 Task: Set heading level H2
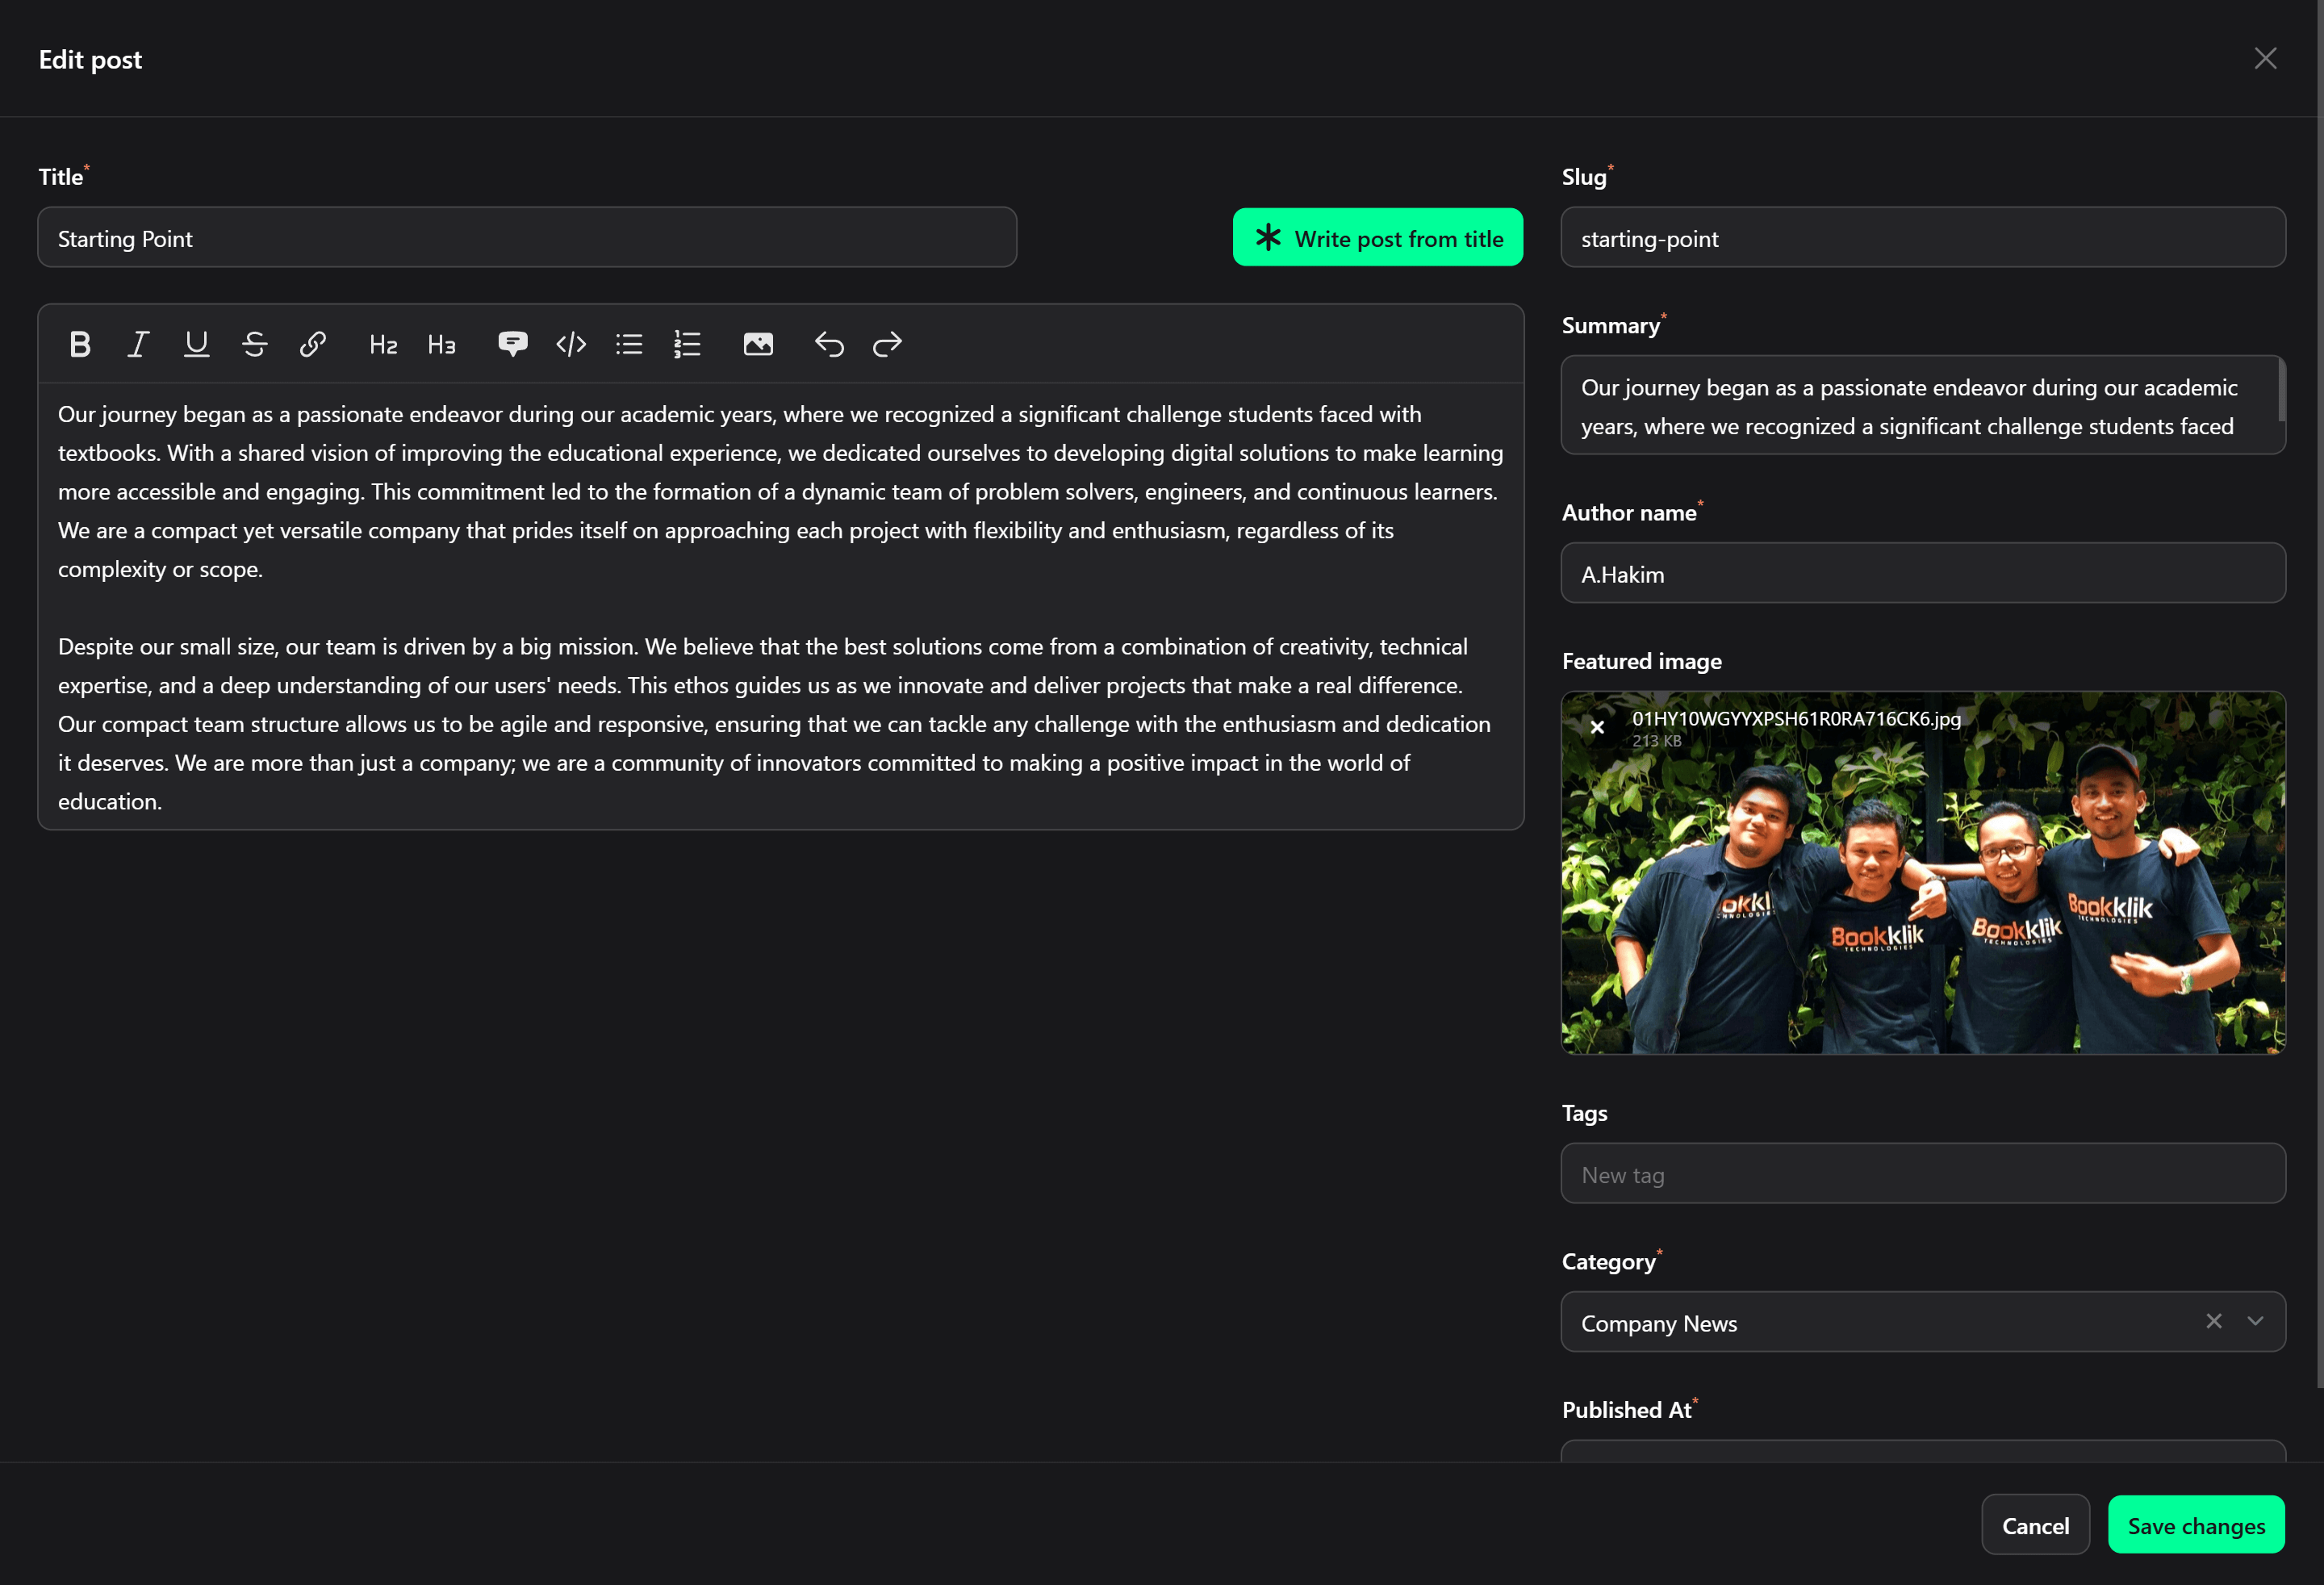click(383, 345)
